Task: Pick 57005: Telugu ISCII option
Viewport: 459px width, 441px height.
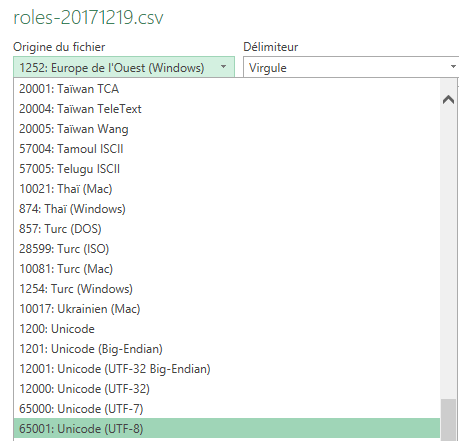Action: [227, 169]
